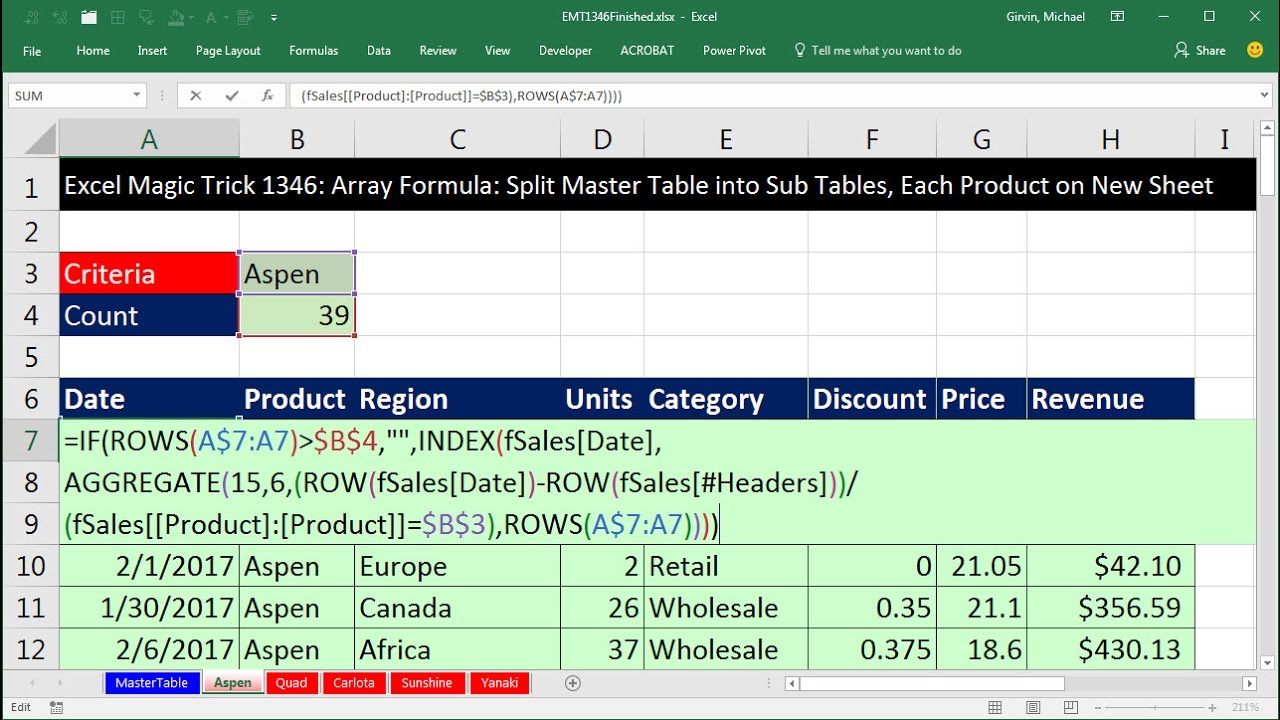Open the Power Pivot ribbon tab
1280x720 pixels.
pos(734,50)
